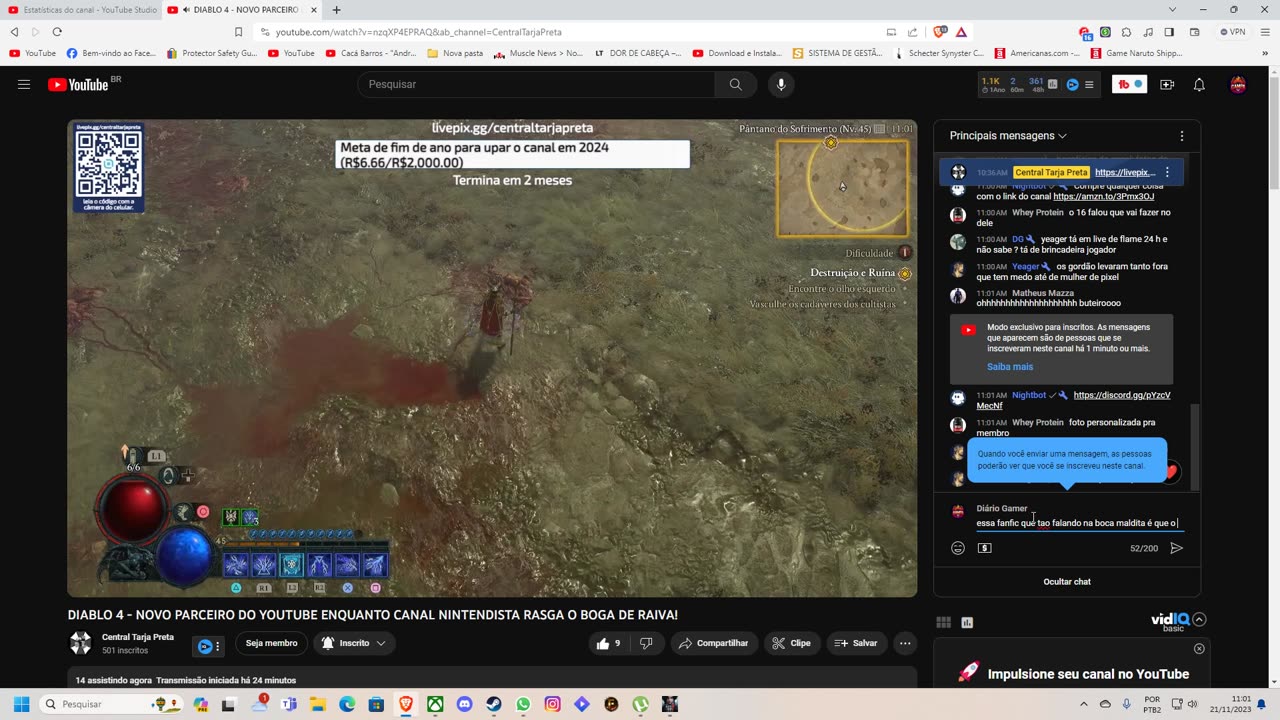The image size is (1280, 720).
Task: Open the pinned message three-dot menu
Action: click(x=1167, y=172)
